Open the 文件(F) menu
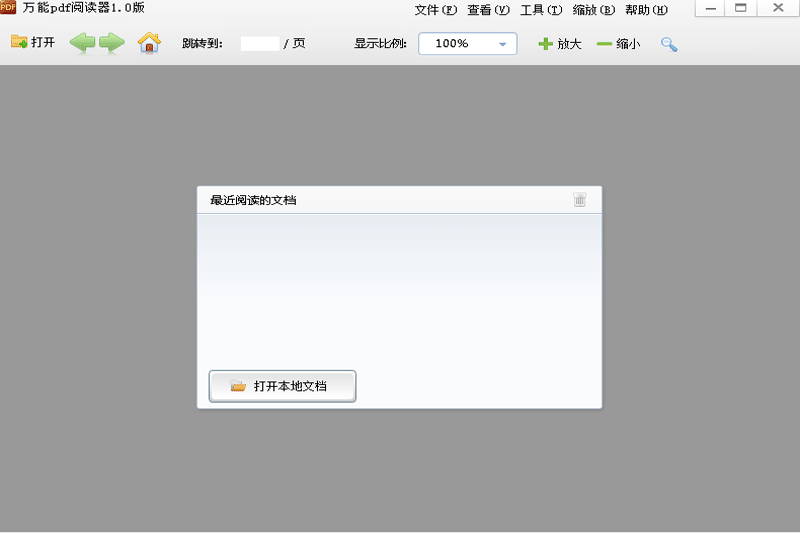Viewport: 800px width, 533px height. [x=435, y=10]
